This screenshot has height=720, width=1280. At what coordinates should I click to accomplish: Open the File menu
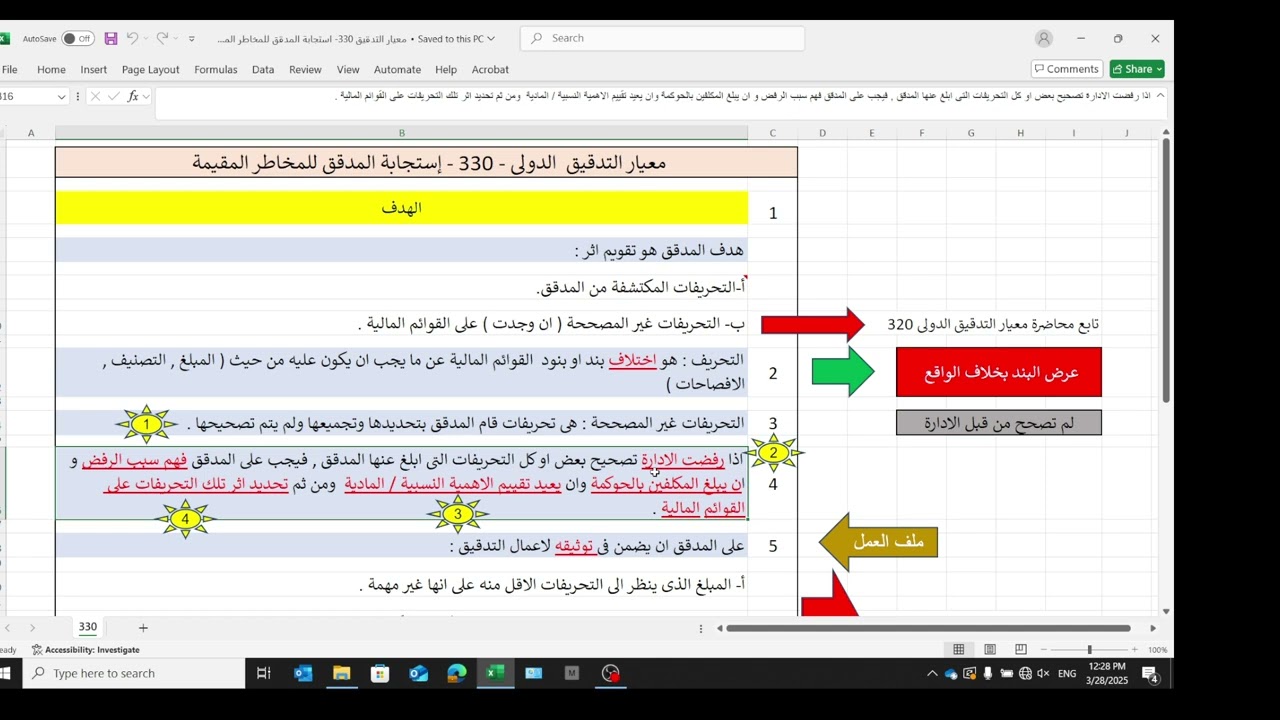[10, 70]
